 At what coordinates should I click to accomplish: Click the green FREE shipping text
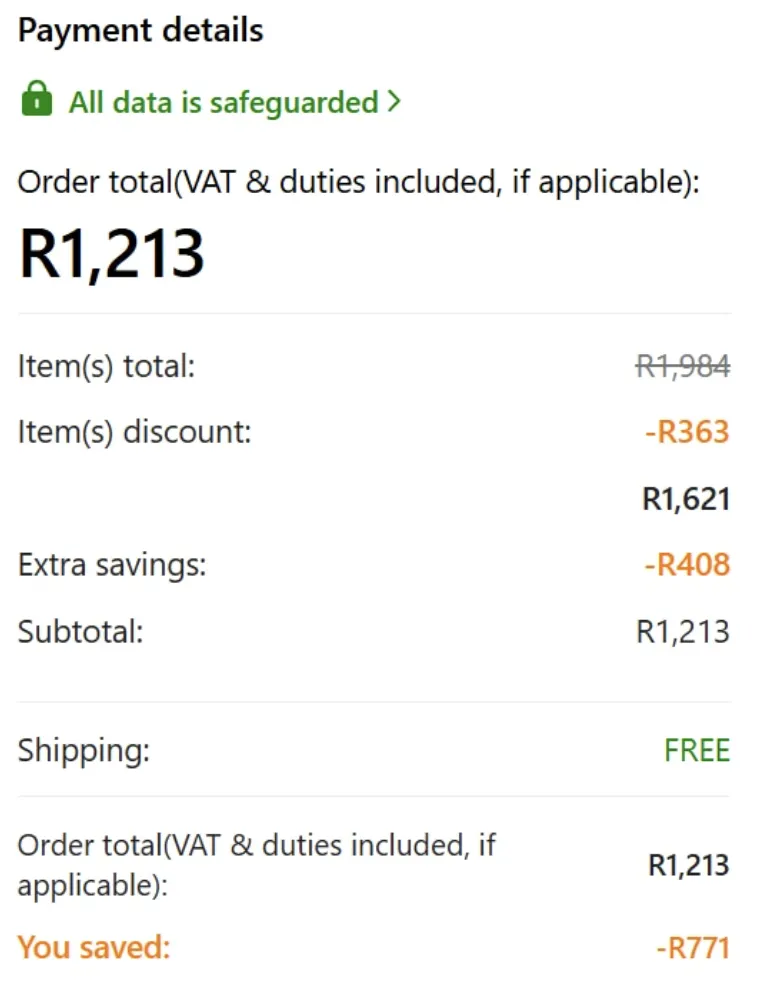(697, 750)
